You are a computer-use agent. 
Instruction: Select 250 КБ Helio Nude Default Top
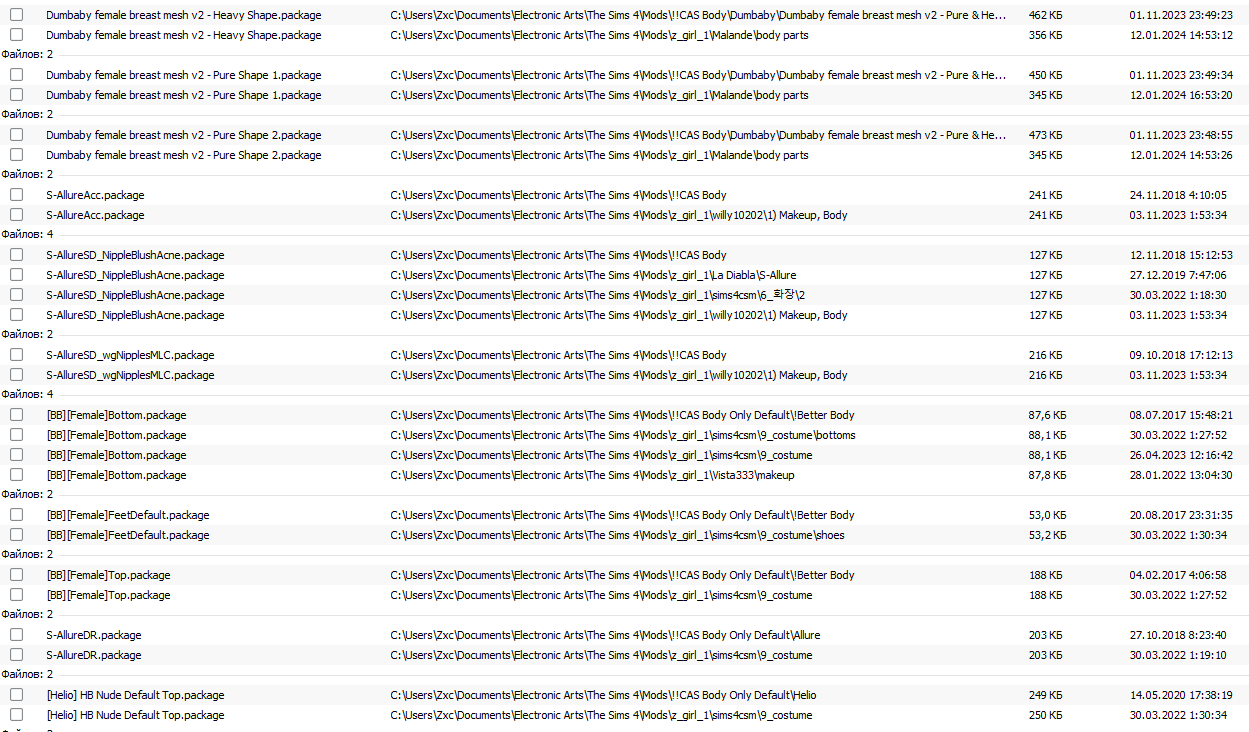pos(16,715)
